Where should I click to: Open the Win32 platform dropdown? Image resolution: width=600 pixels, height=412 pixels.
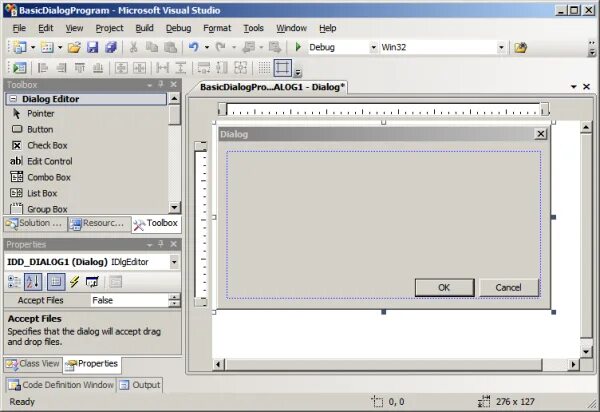501,47
